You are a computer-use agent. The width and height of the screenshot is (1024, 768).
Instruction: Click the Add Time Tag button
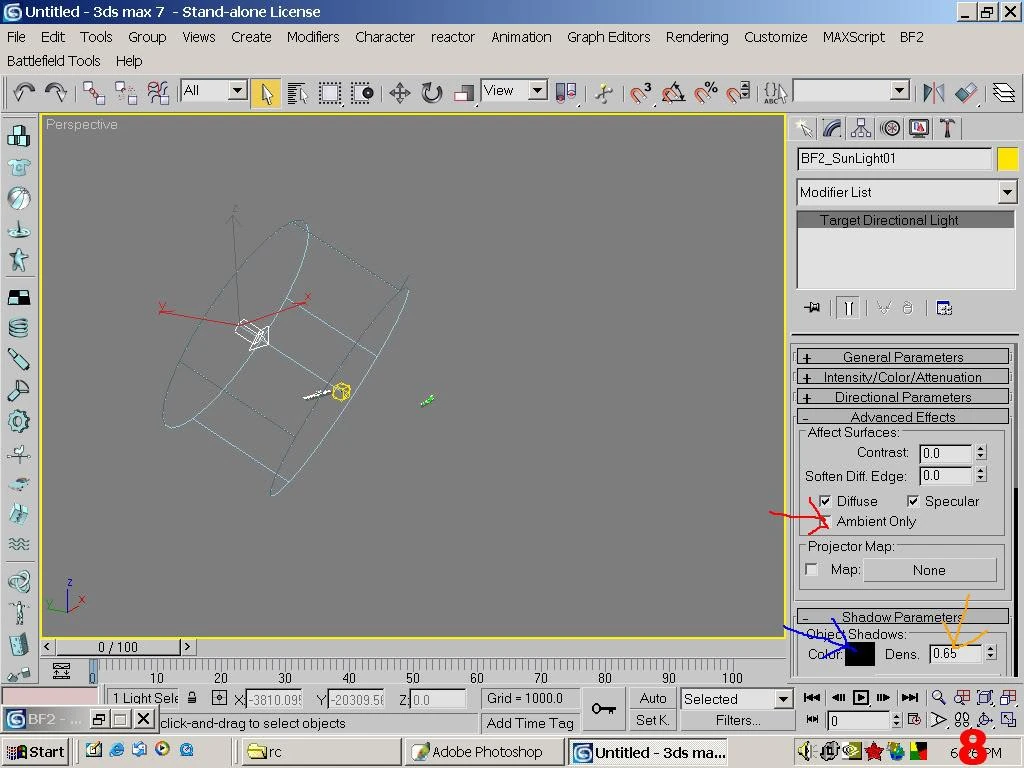[530, 723]
